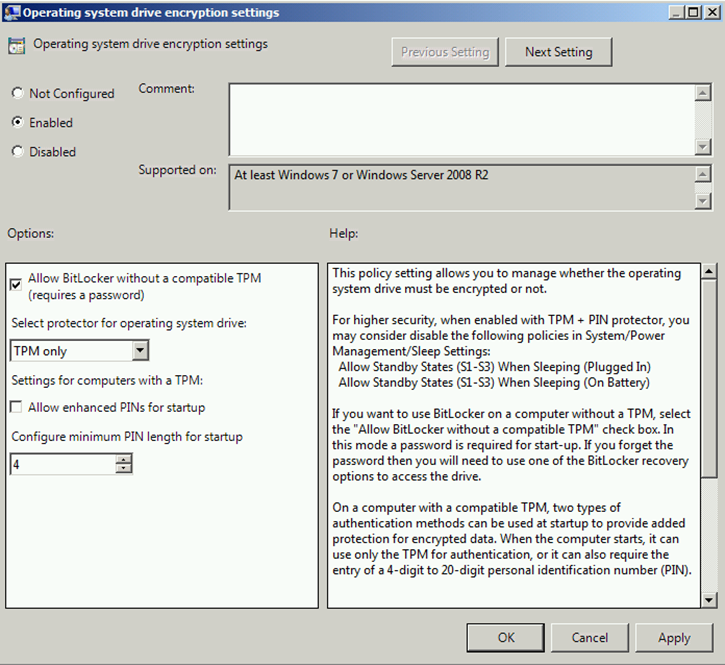Viewport: 725px width, 665px height.
Task: Click help line 'Allow Standby States (S1-S3) When Sleeping (Plugged In)'
Action: pos(494,367)
